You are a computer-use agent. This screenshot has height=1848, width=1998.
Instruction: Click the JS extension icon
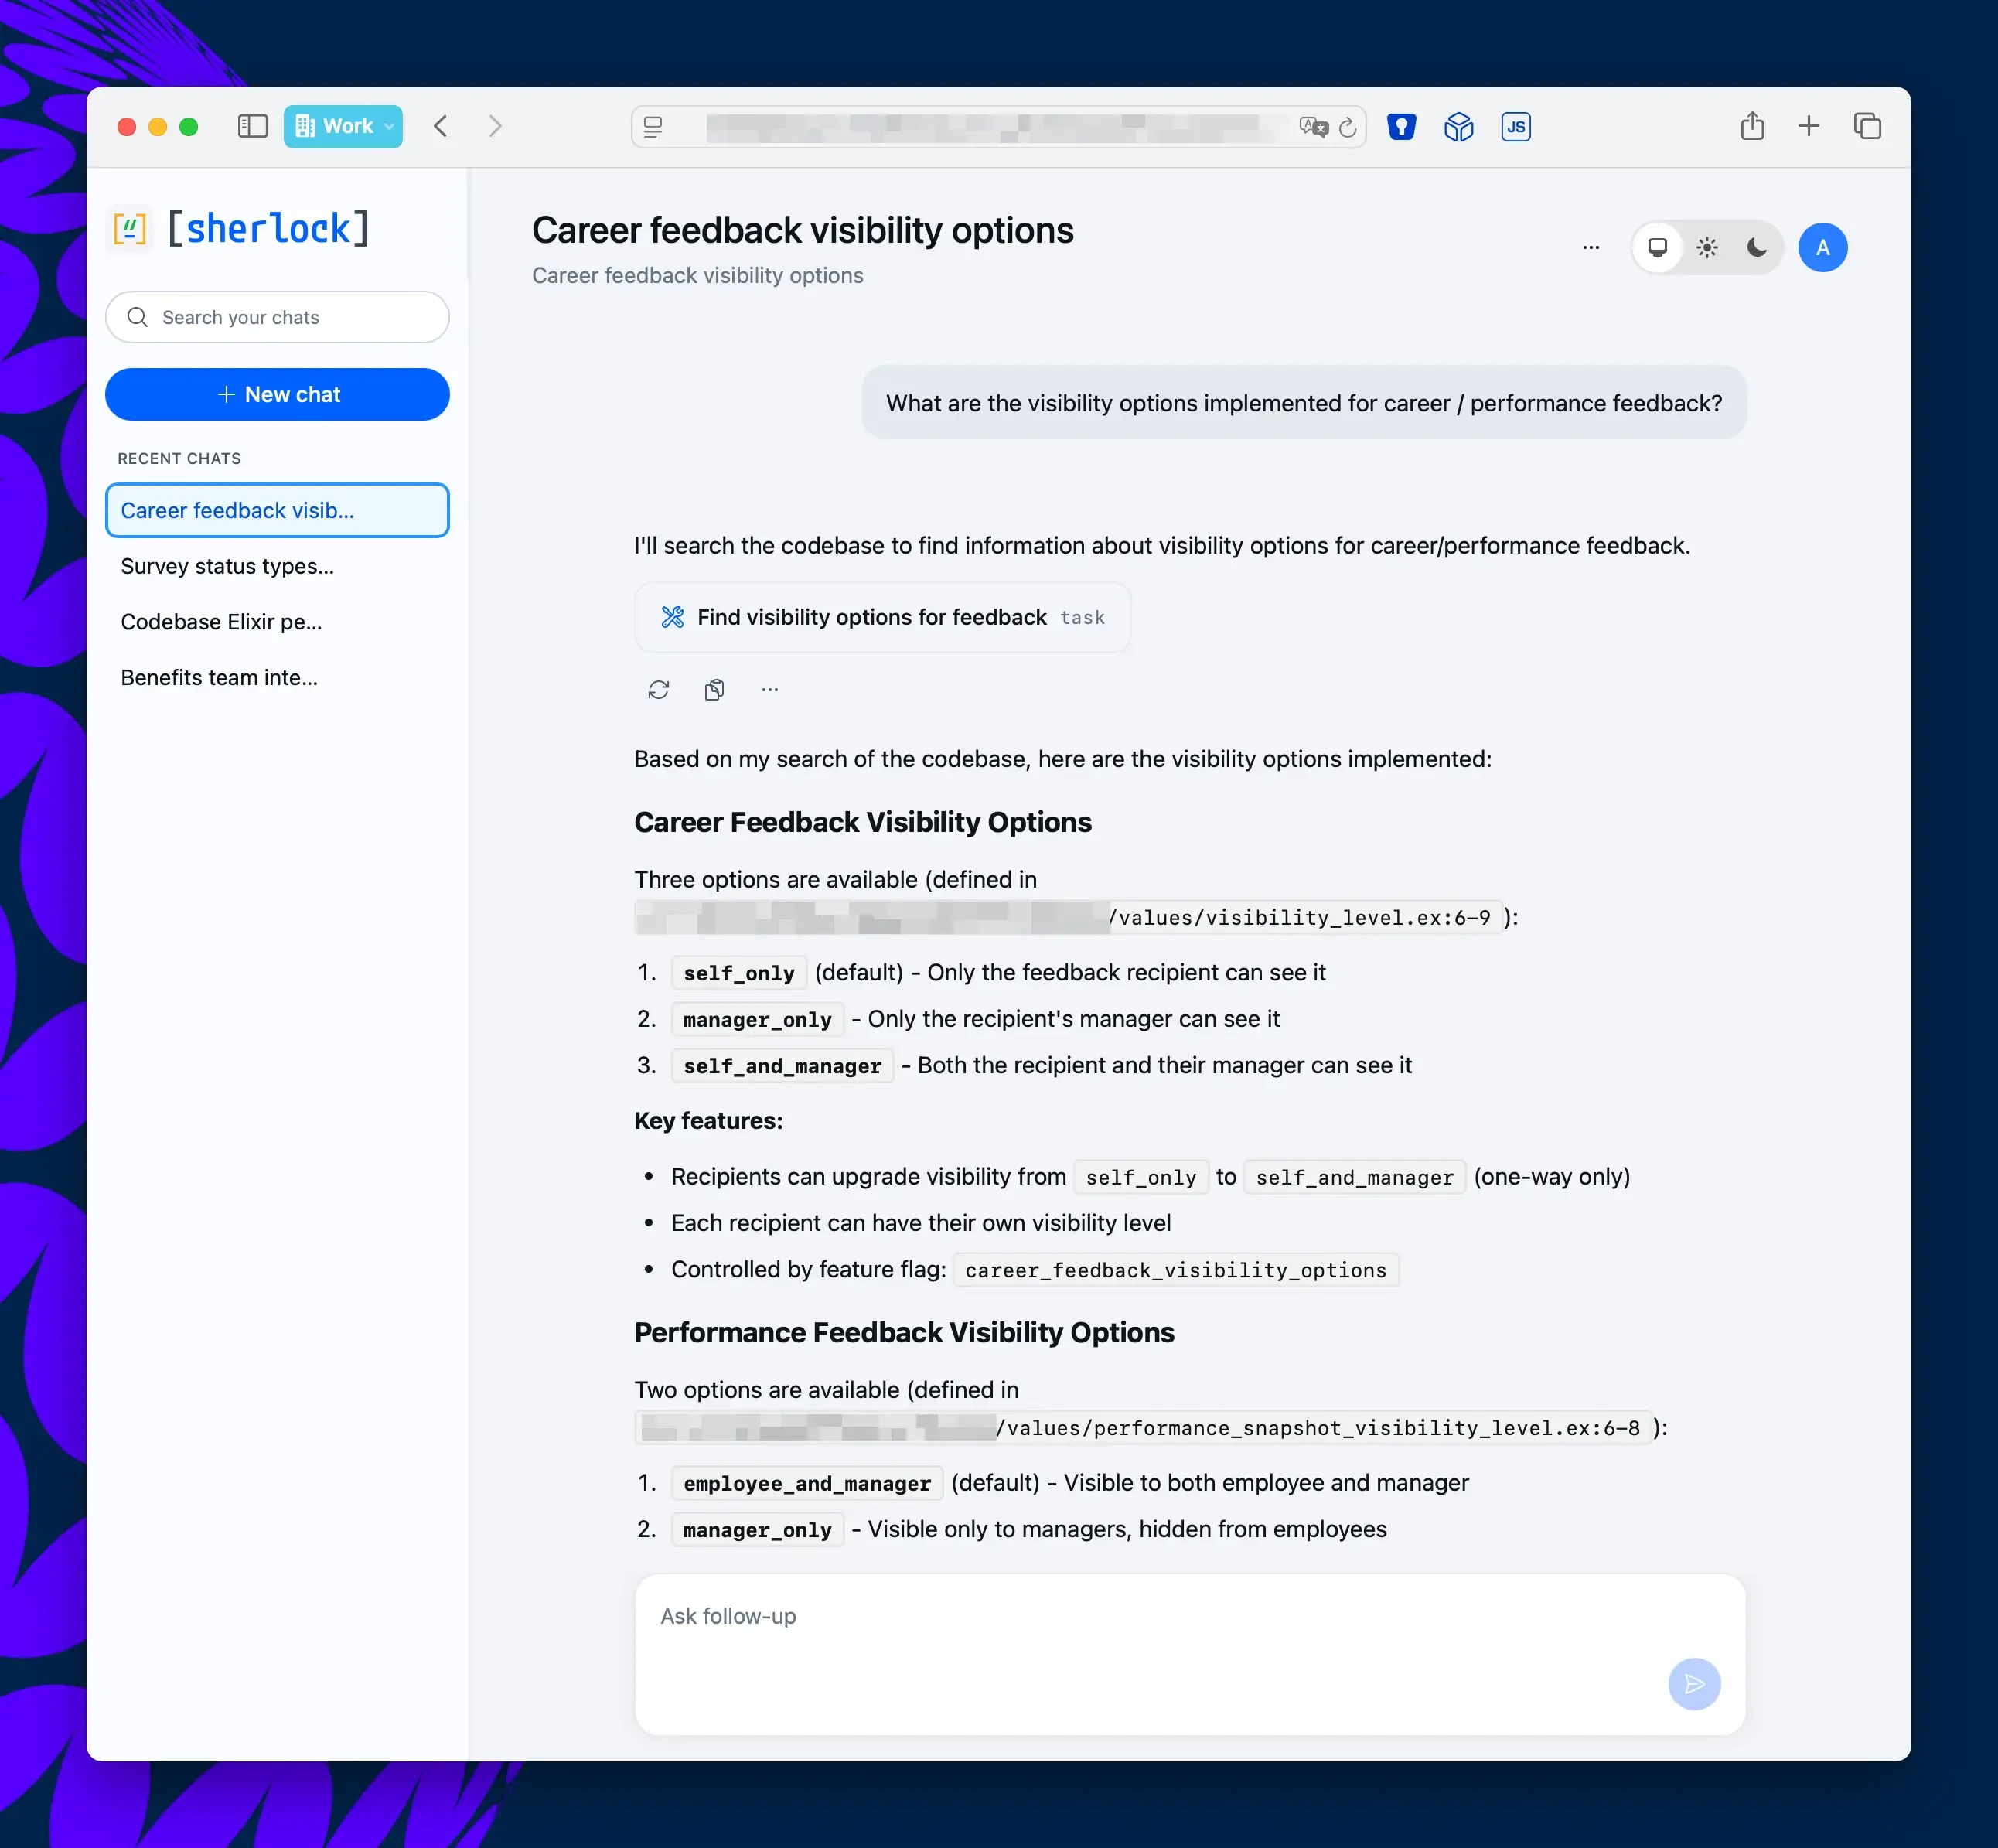point(1516,126)
